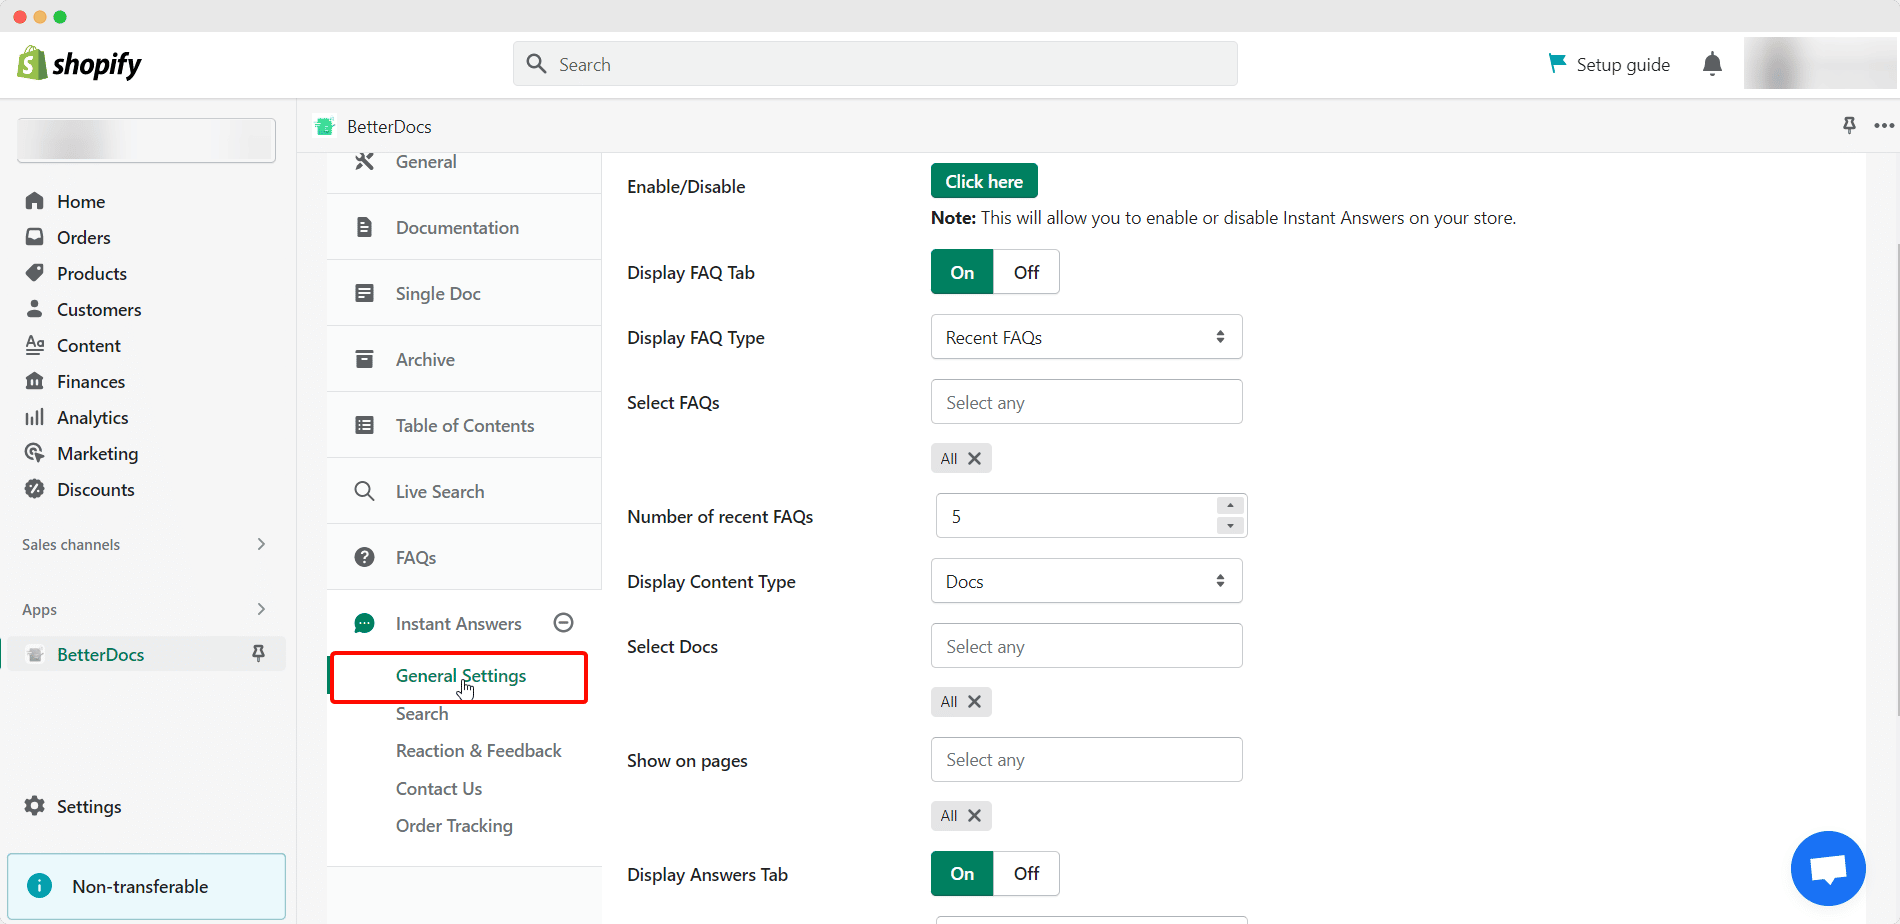Focus the top Search bar
The image size is (1900, 924).
pos(875,64)
